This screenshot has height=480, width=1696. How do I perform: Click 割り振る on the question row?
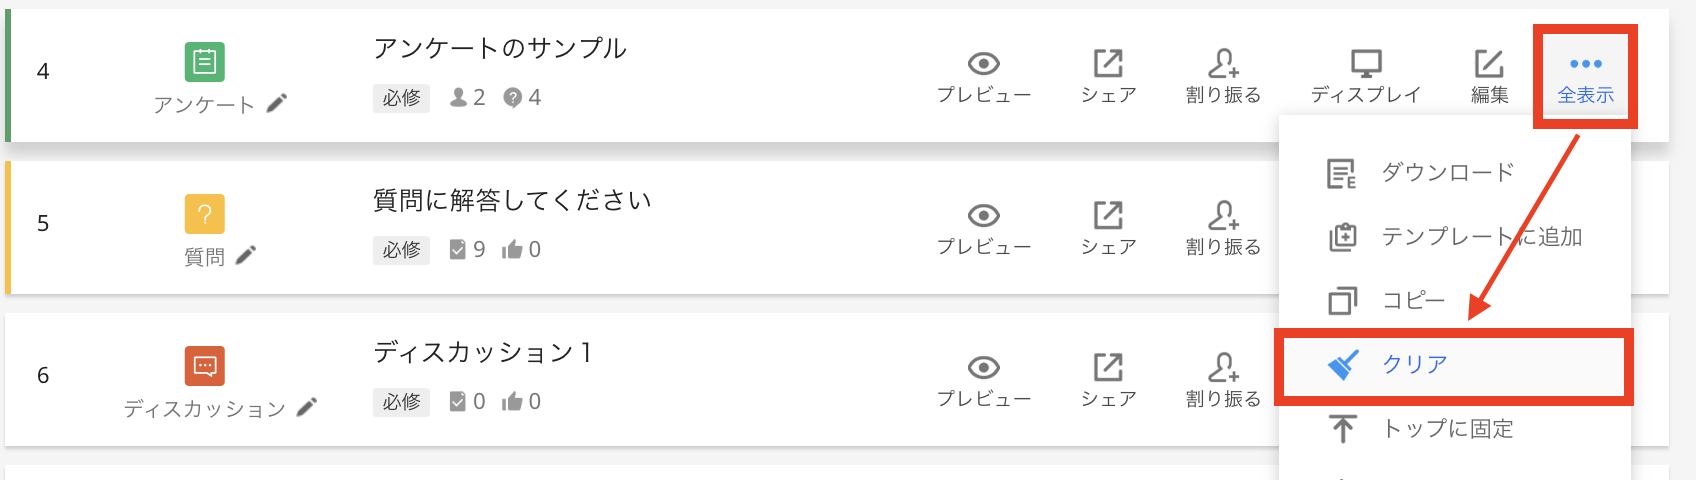coord(1223,229)
